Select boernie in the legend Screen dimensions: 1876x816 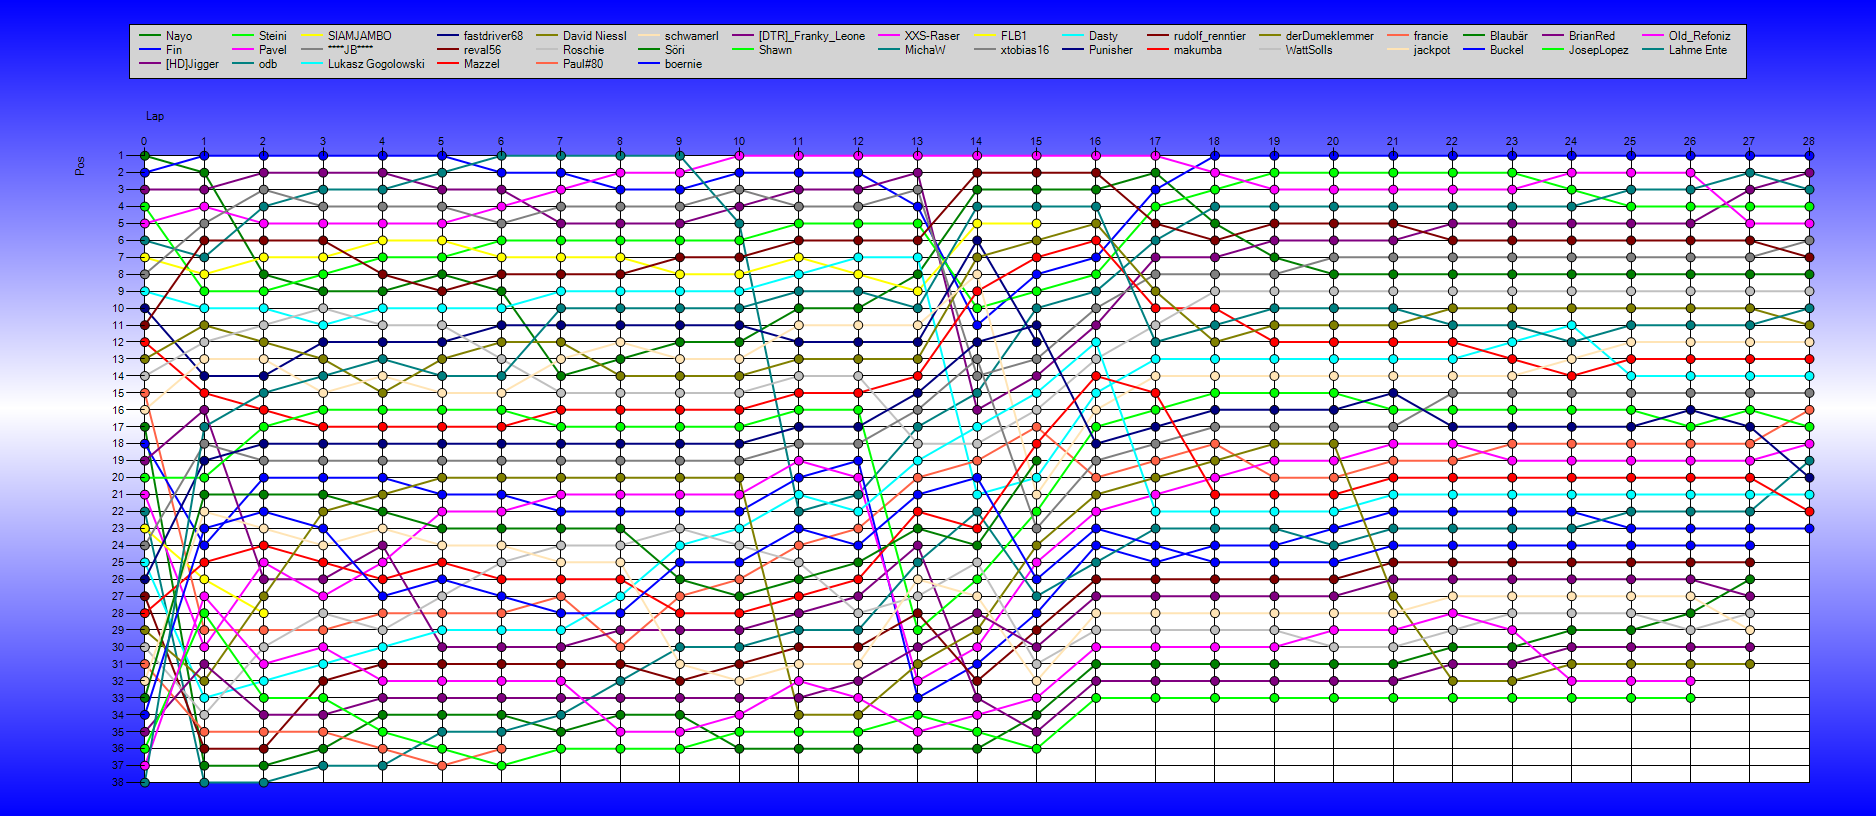point(683,64)
